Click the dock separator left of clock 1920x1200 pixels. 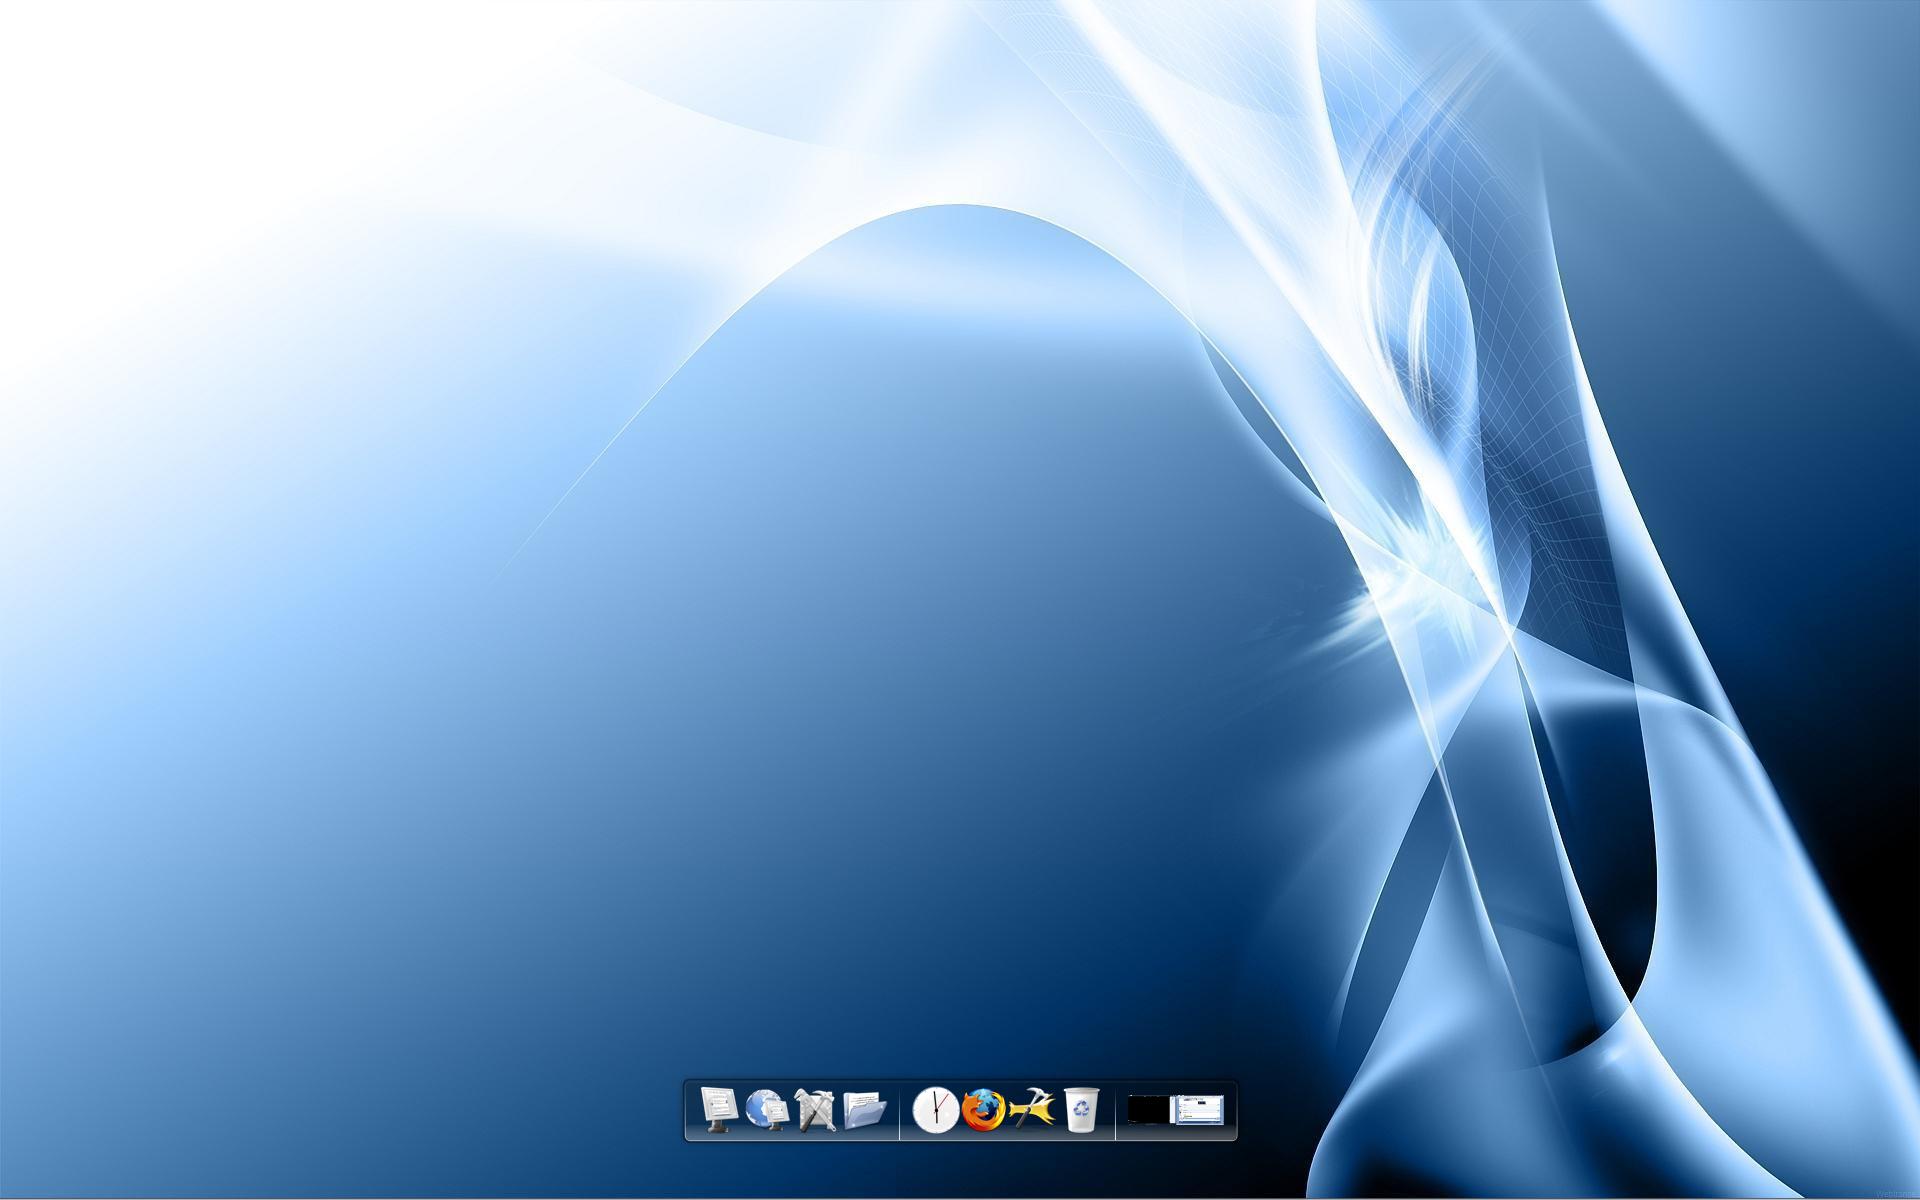point(900,1110)
